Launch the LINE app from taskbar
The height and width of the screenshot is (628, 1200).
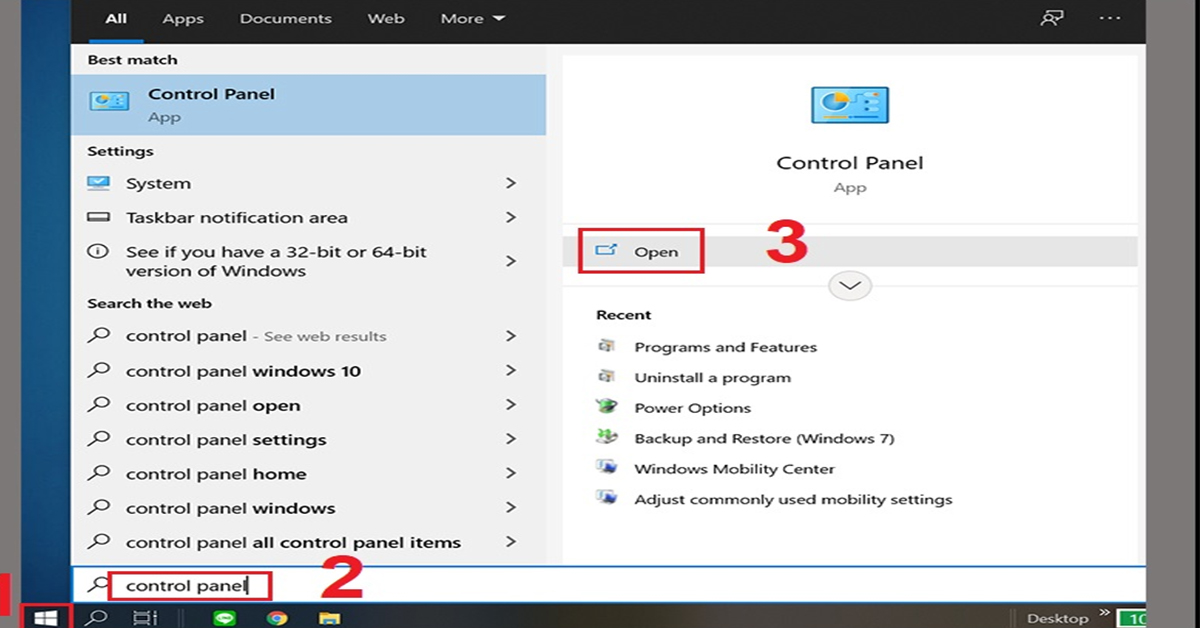225,617
